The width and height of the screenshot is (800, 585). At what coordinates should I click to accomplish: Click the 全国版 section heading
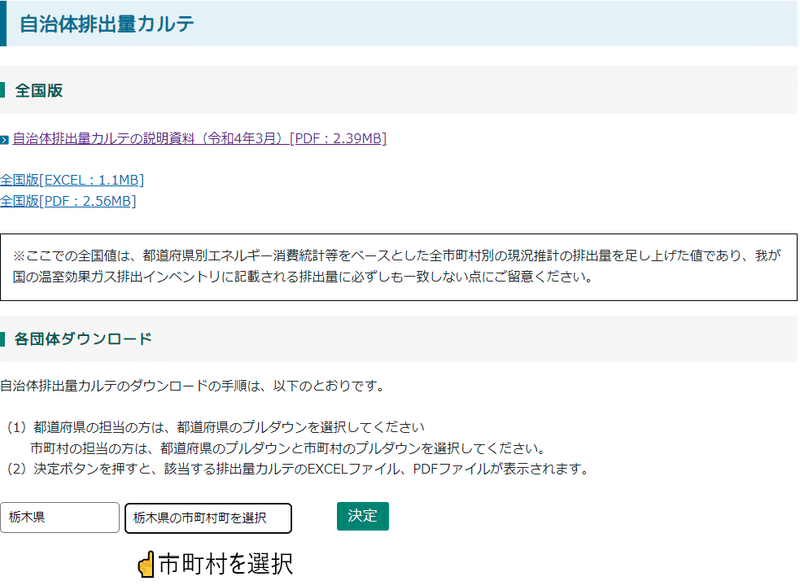[x=39, y=91]
